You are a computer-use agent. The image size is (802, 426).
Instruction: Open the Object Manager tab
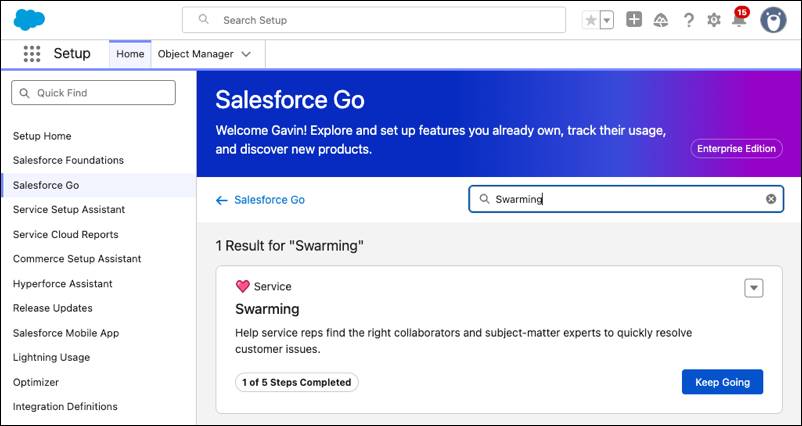[x=195, y=54]
